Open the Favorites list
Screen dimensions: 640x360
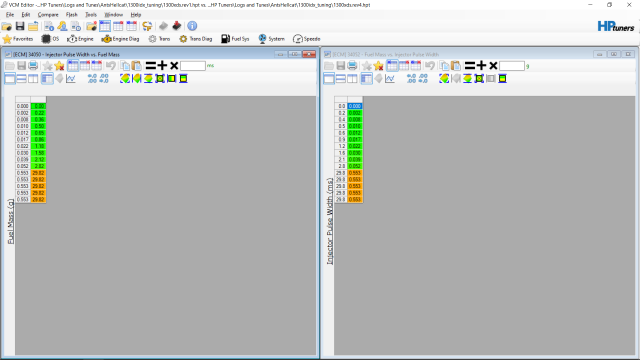pos(18,39)
